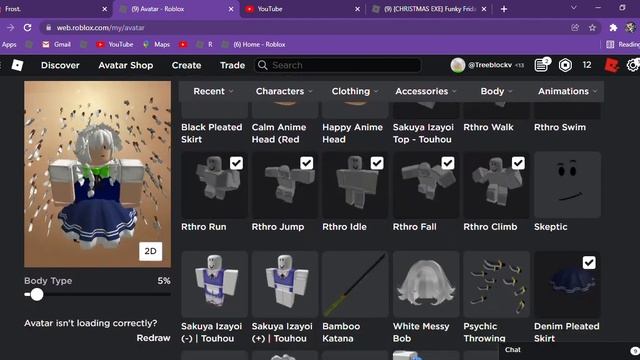Open the Trade page
This screenshot has width=640, height=360.
[232, 65]
